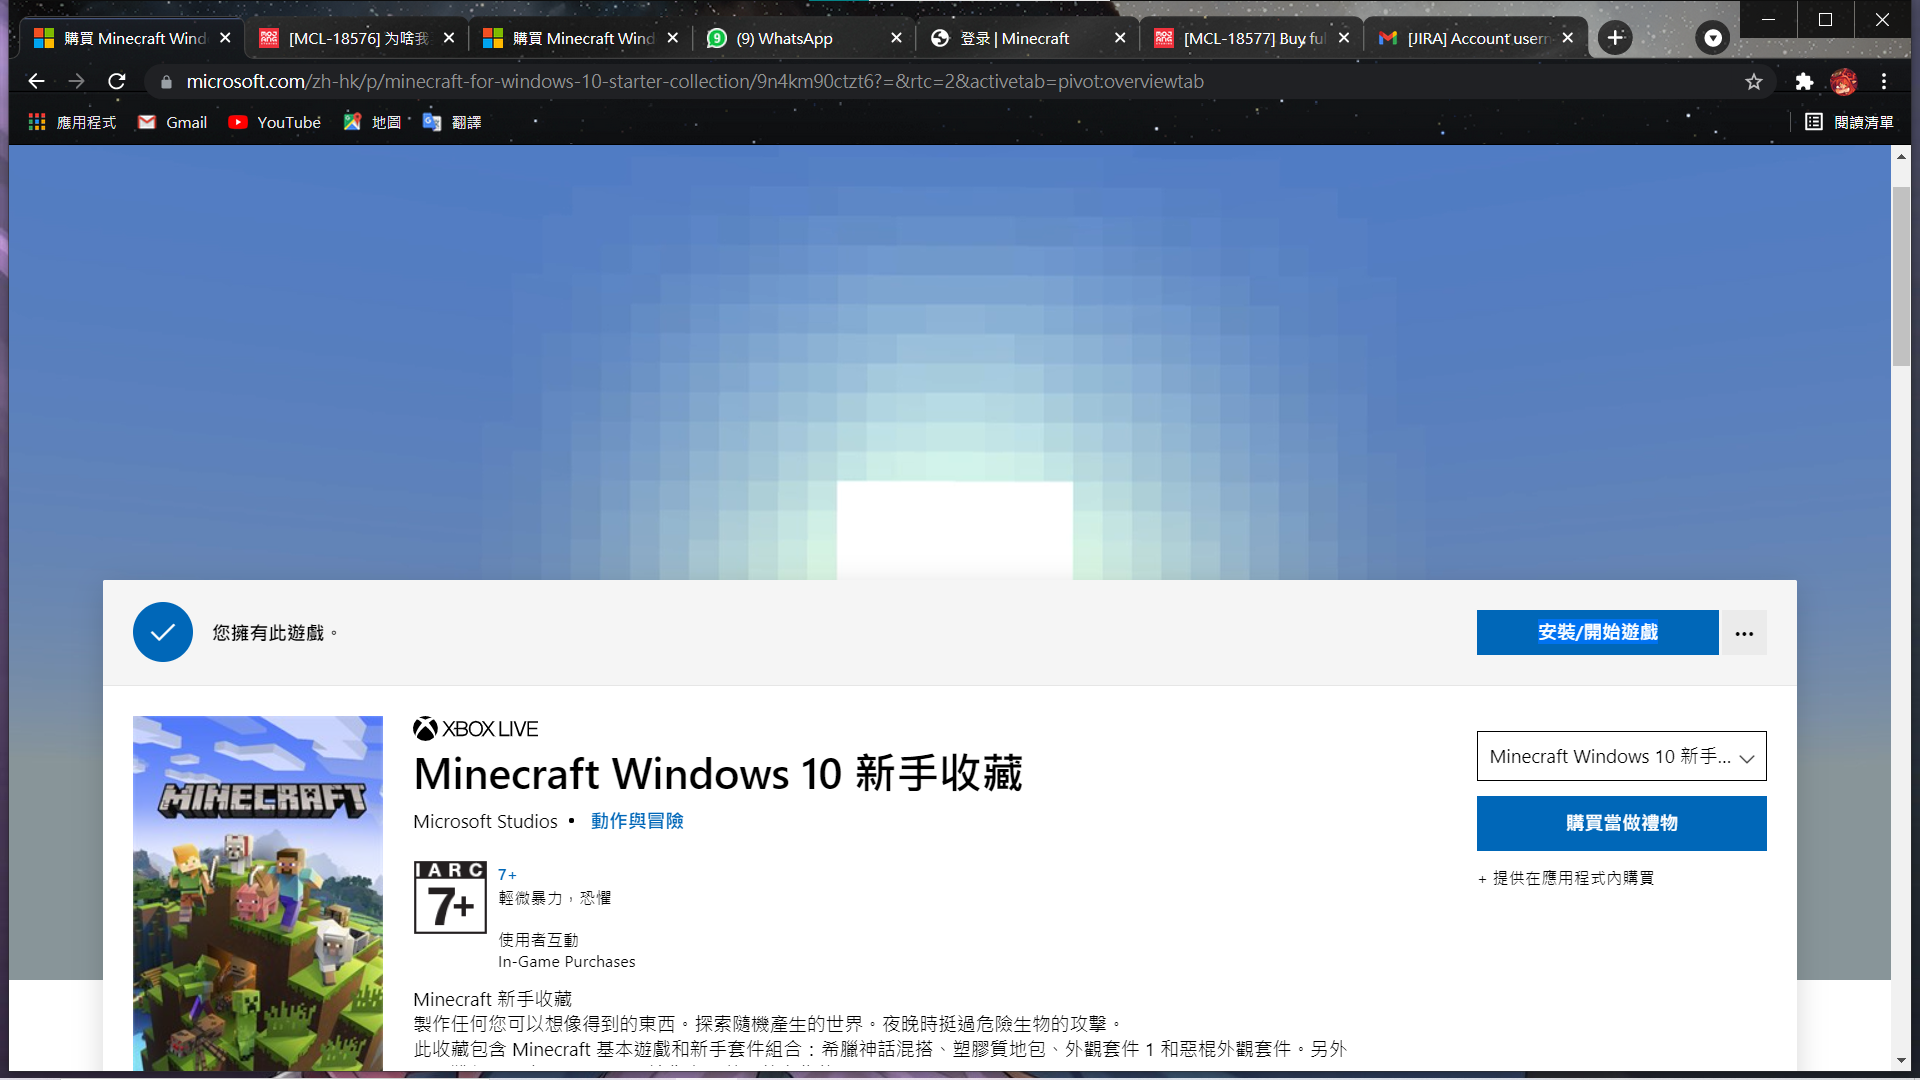The width and height of the screenshot is (1920, 1080).
Task: Click the 購買當做禮物 button
Action: point(1621,823)
